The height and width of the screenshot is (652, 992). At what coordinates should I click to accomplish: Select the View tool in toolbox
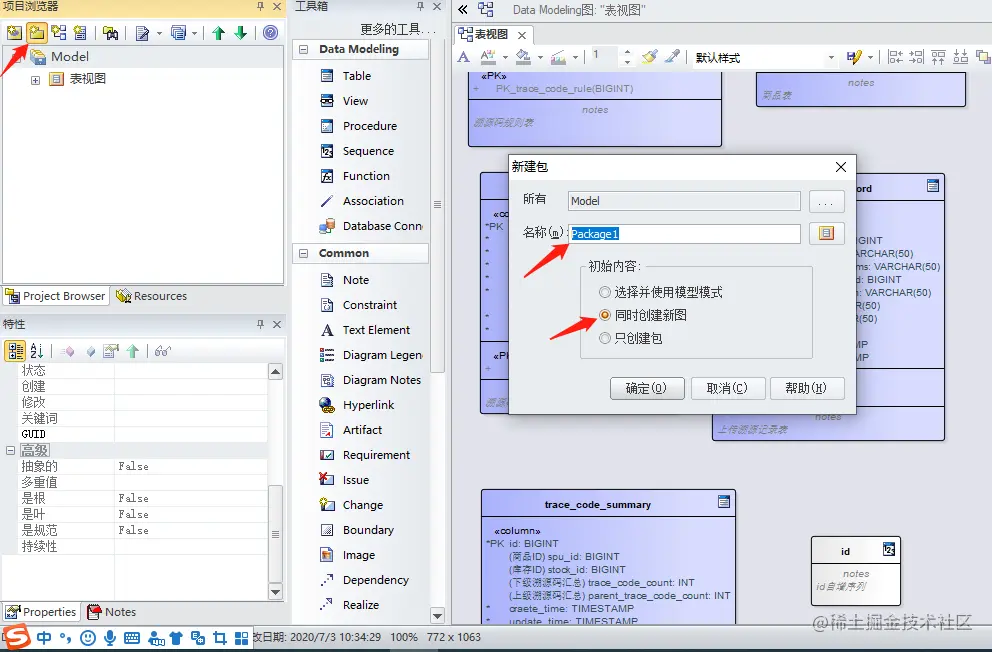point(355,101)
